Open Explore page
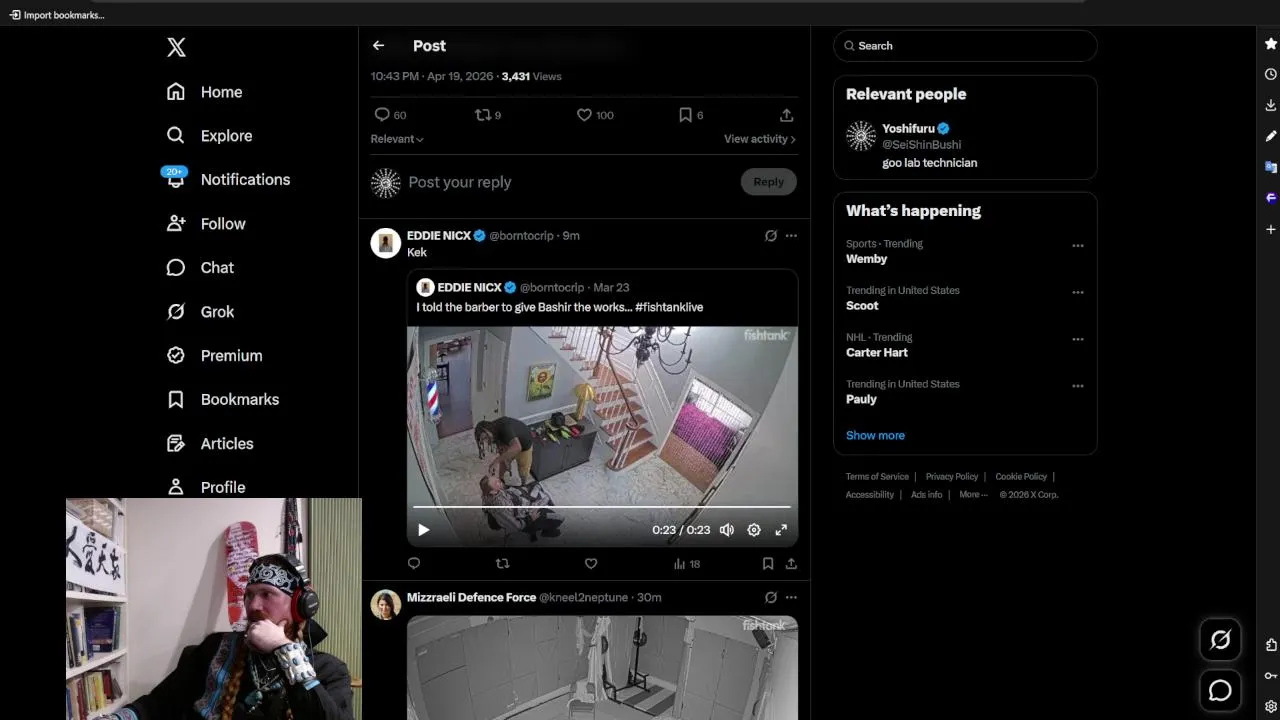The width and height of the screenshot is (1280, 720). [x=210, y=136]
